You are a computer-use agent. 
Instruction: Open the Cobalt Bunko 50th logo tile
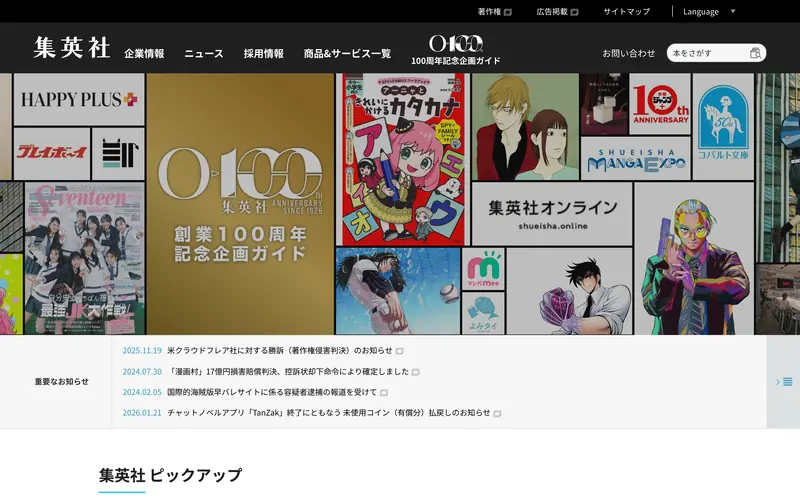click(723, 127)
